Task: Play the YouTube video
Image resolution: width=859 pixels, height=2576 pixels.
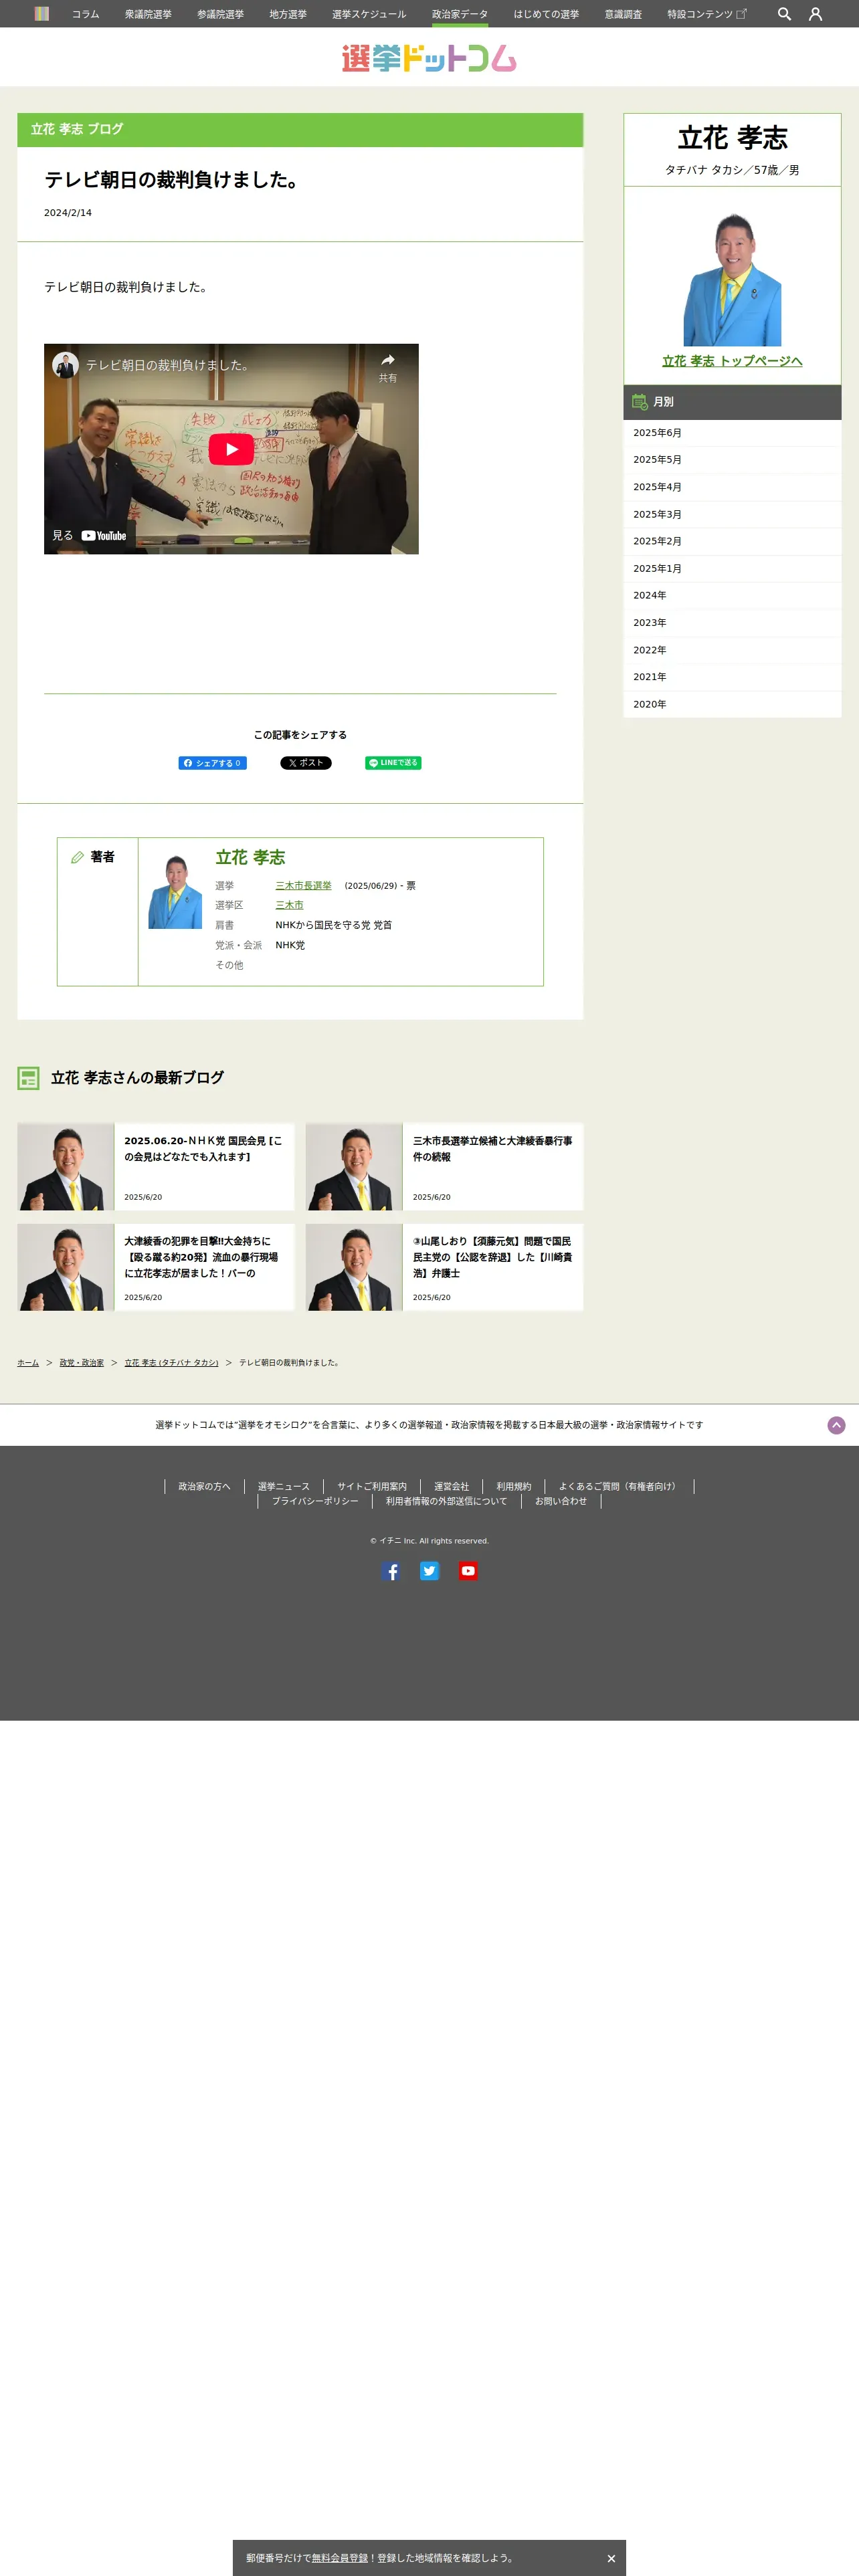Action: [x=231, y=449]
